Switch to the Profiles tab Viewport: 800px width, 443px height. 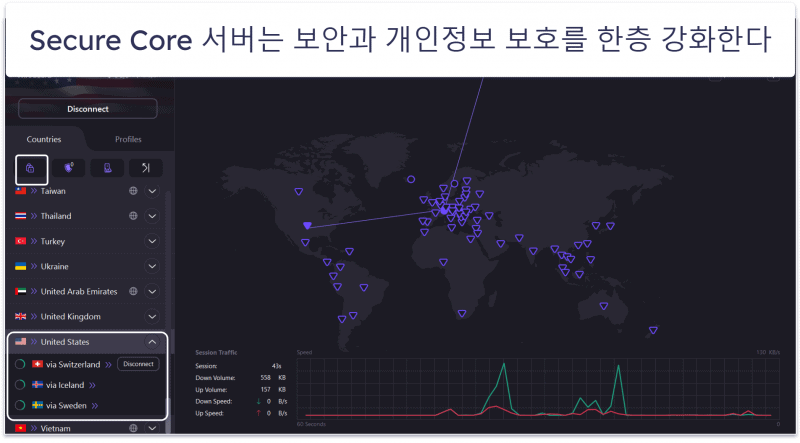[128, 139]
